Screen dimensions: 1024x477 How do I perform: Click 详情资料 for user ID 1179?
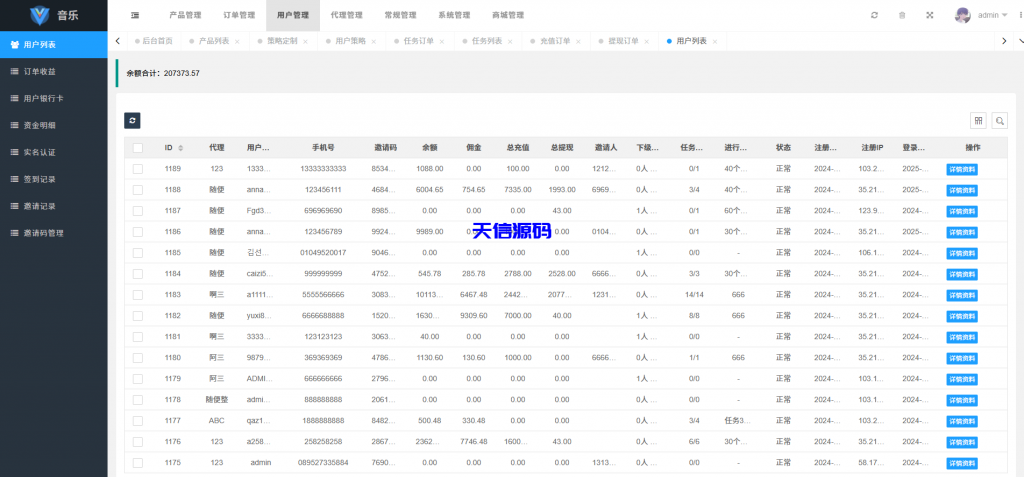pyautogui.click(x=962, y=380)
